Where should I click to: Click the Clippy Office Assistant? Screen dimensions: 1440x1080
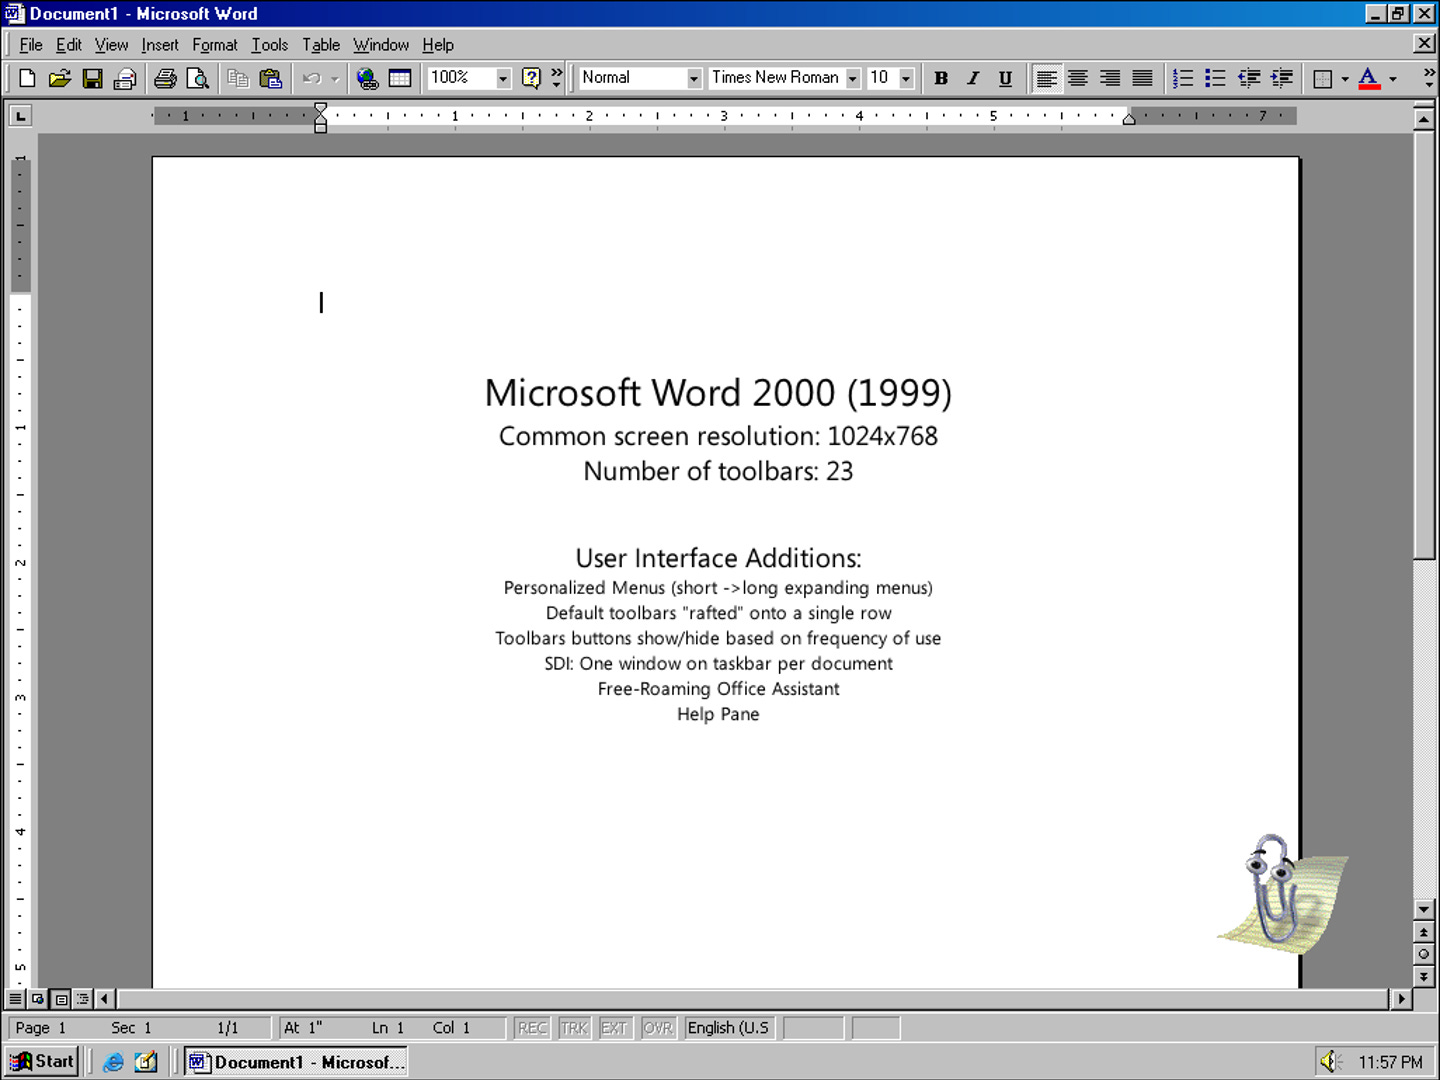click(1282, 893)
